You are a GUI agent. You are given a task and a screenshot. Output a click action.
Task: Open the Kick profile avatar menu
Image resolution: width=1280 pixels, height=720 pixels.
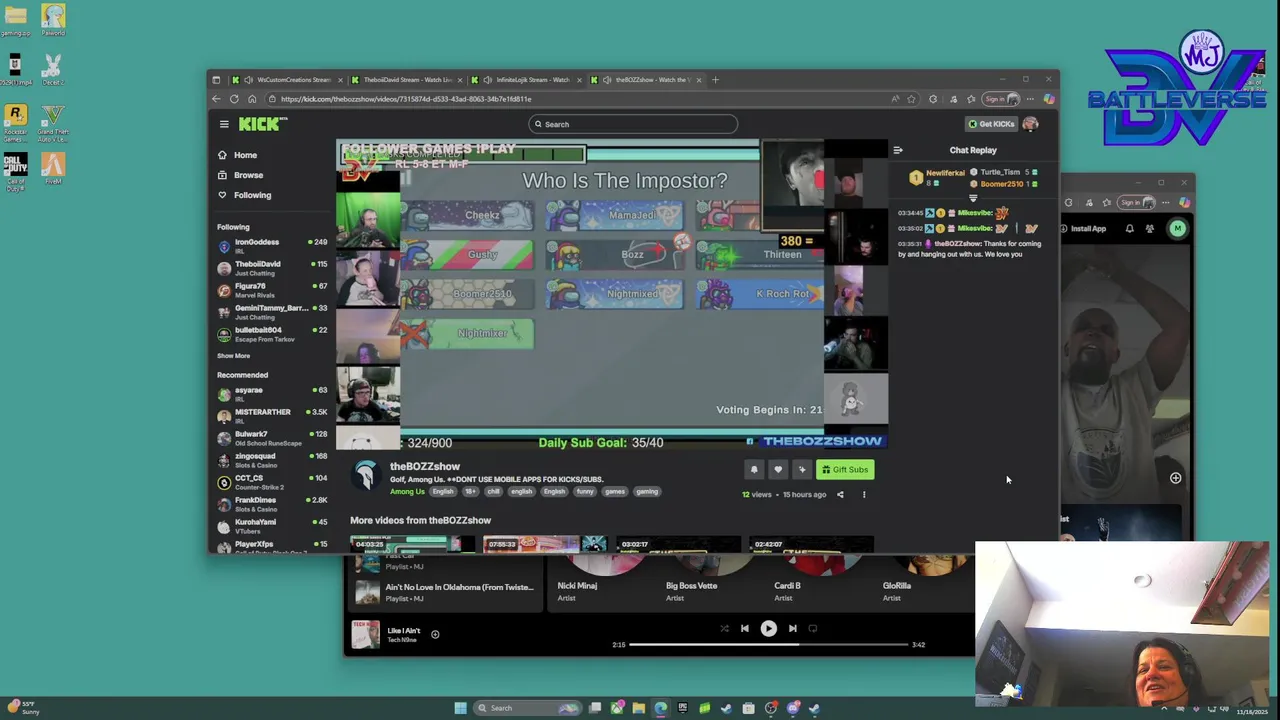pyautogui.click(x=1031, y=124)
